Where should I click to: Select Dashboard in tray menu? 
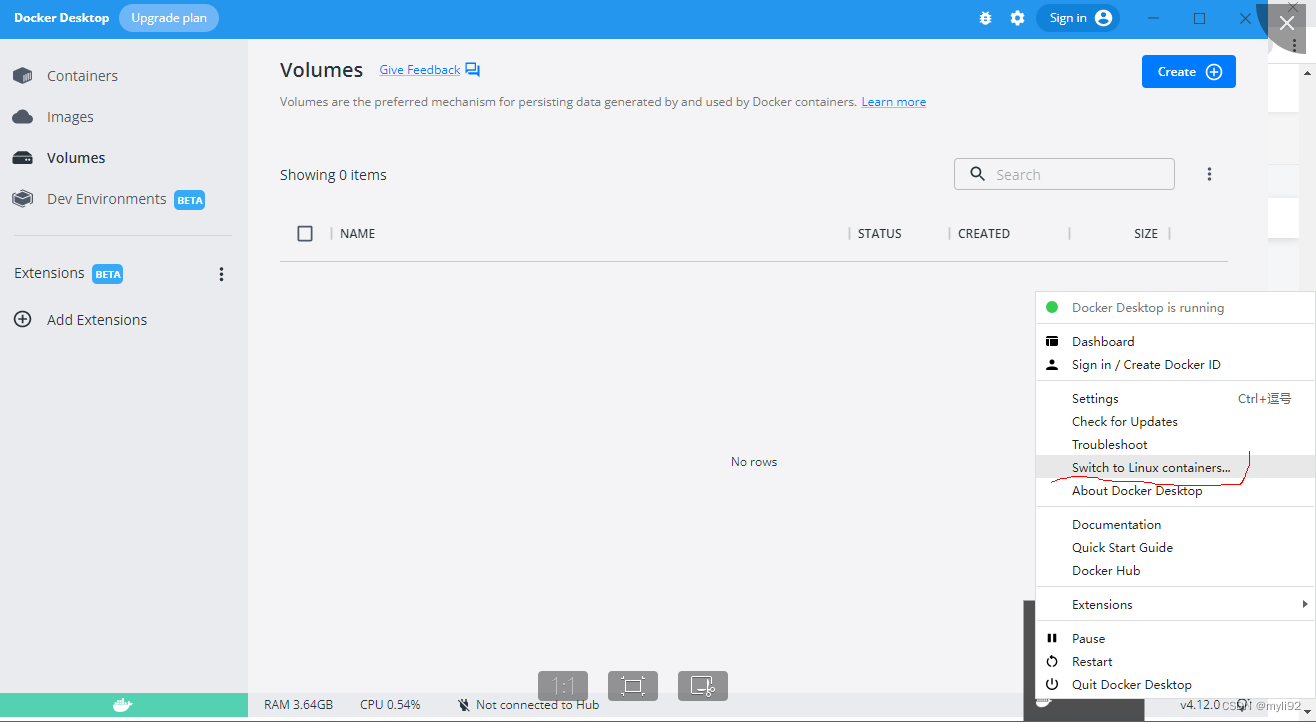[x=1175, y=341]
